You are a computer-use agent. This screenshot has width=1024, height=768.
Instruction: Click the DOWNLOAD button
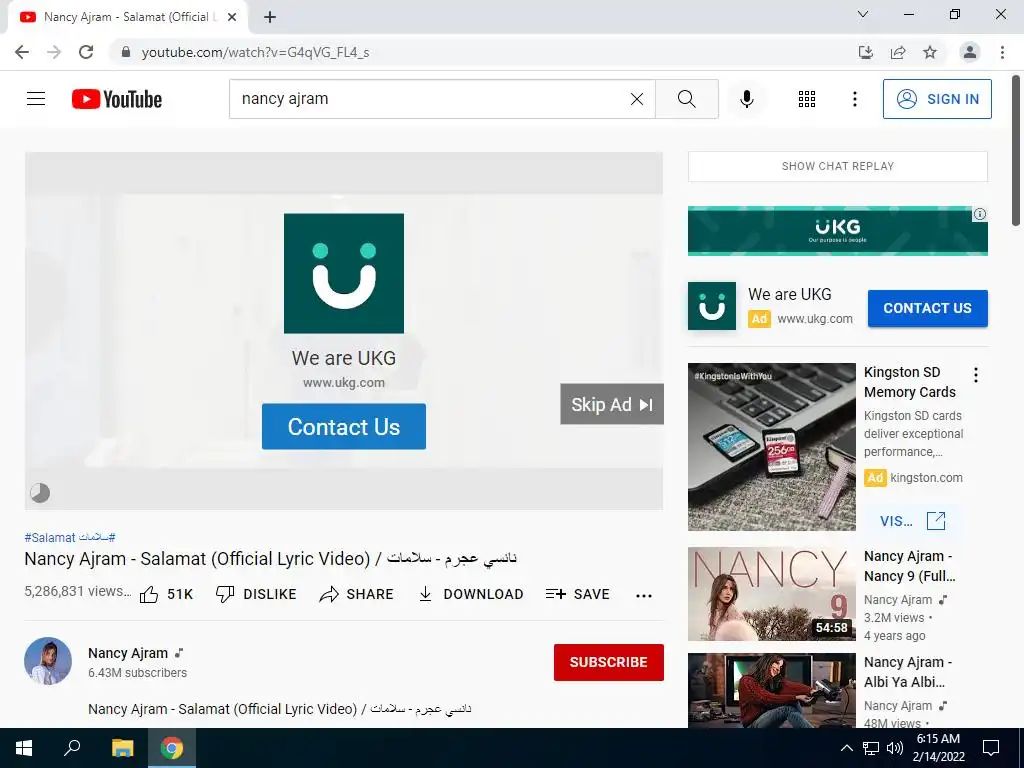pyautogui.click(x=471, y=594)
